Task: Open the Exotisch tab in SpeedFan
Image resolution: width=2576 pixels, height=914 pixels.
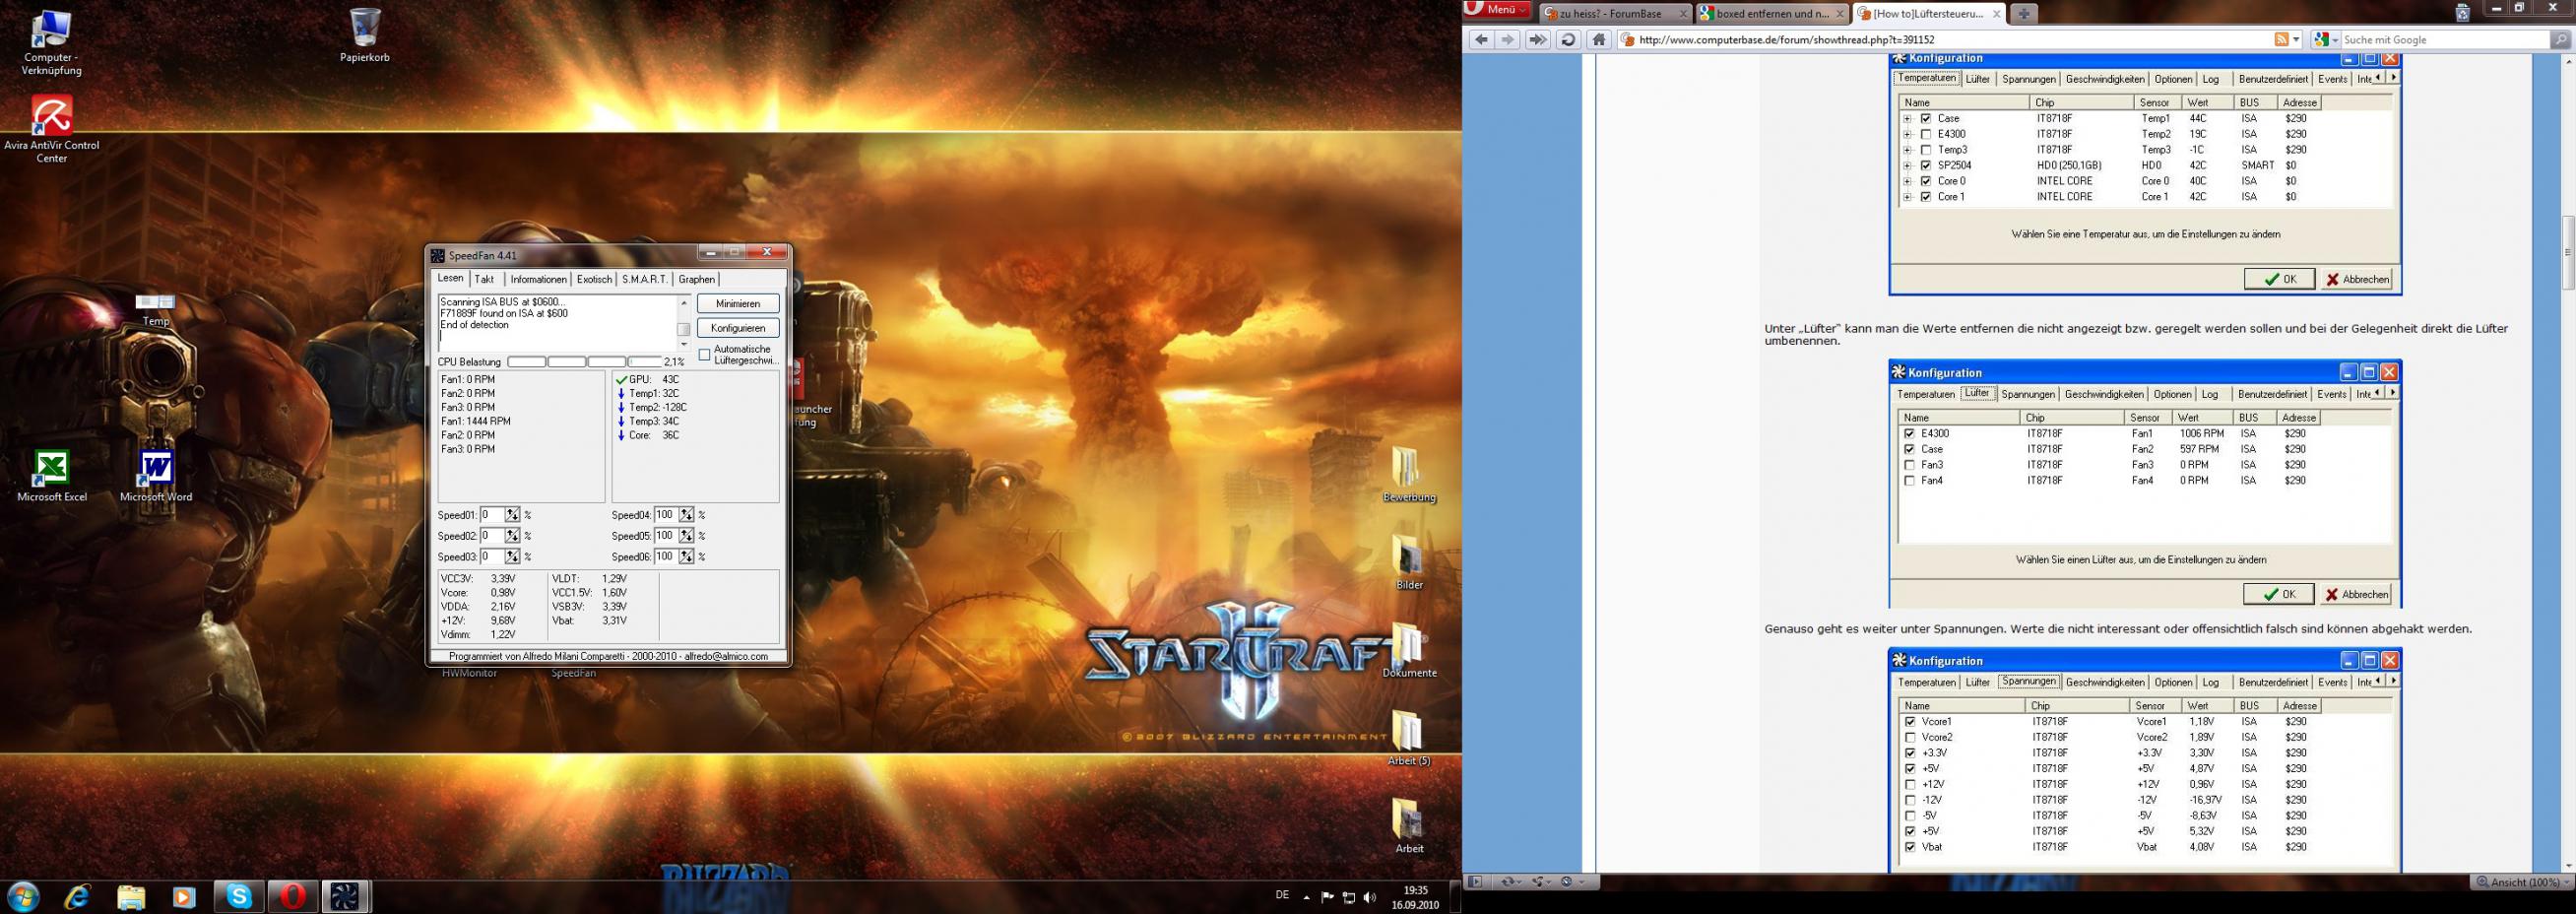Action: click(594, 280)
